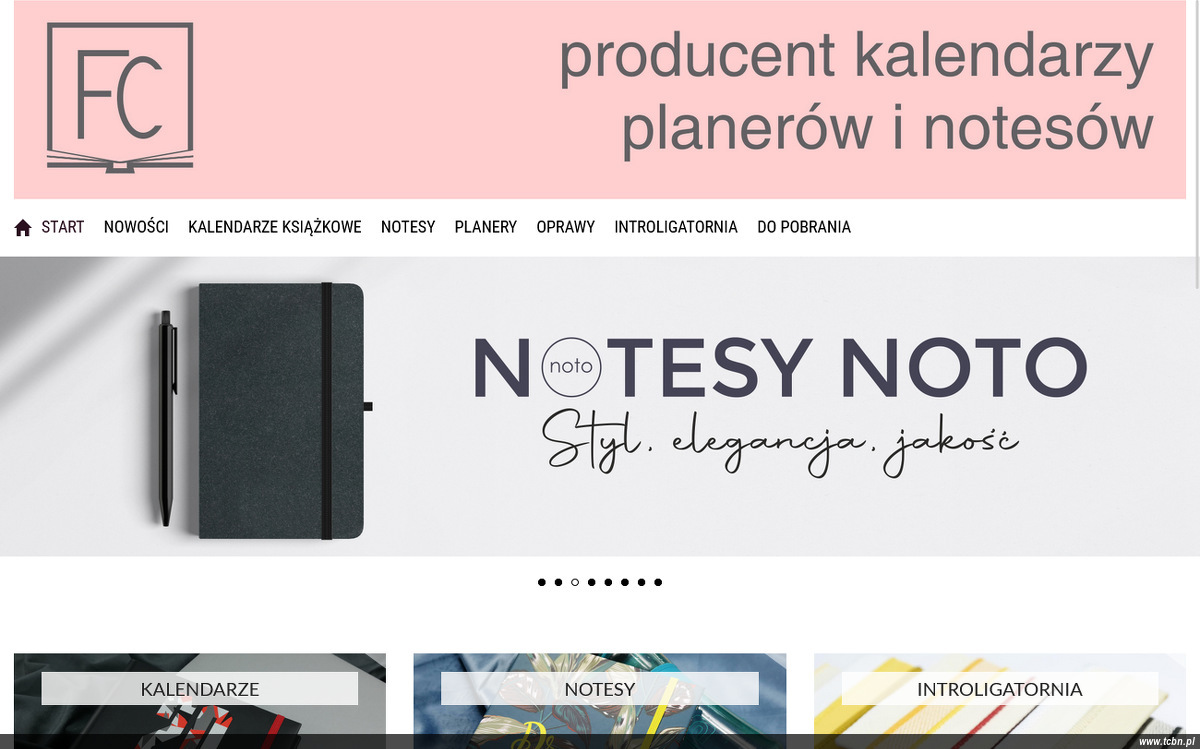This screenshot has width=1200, height=749.
Task: Open the NOWOŚCI menu item
Action: [x=136, y=227]
